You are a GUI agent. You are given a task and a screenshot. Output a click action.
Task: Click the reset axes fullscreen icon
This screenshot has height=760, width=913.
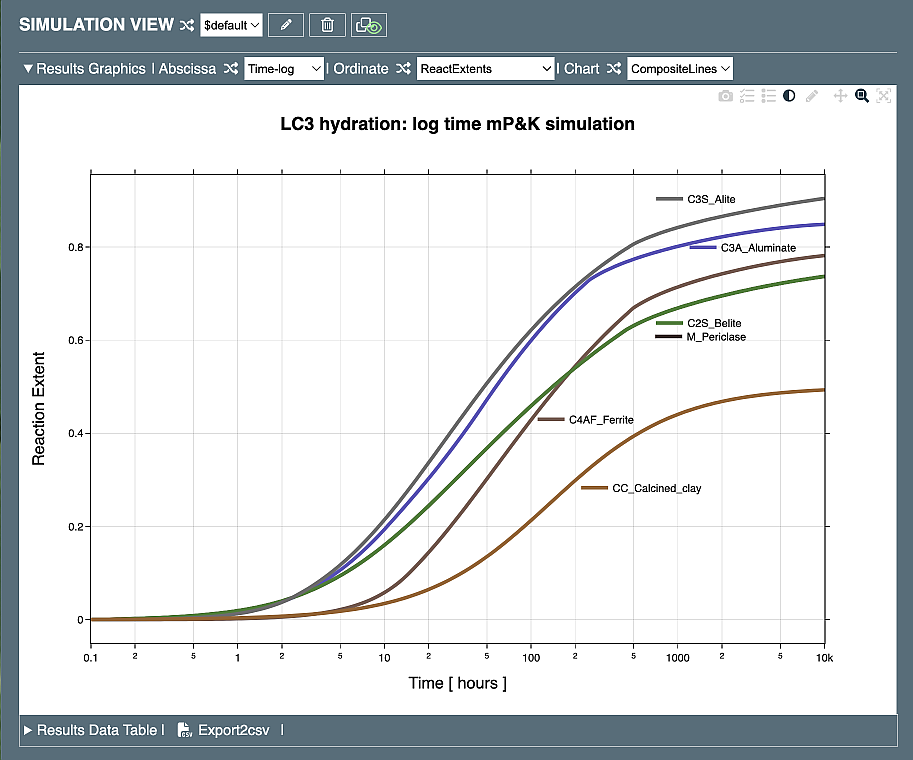pyautogui.click(x=883, y=96)
